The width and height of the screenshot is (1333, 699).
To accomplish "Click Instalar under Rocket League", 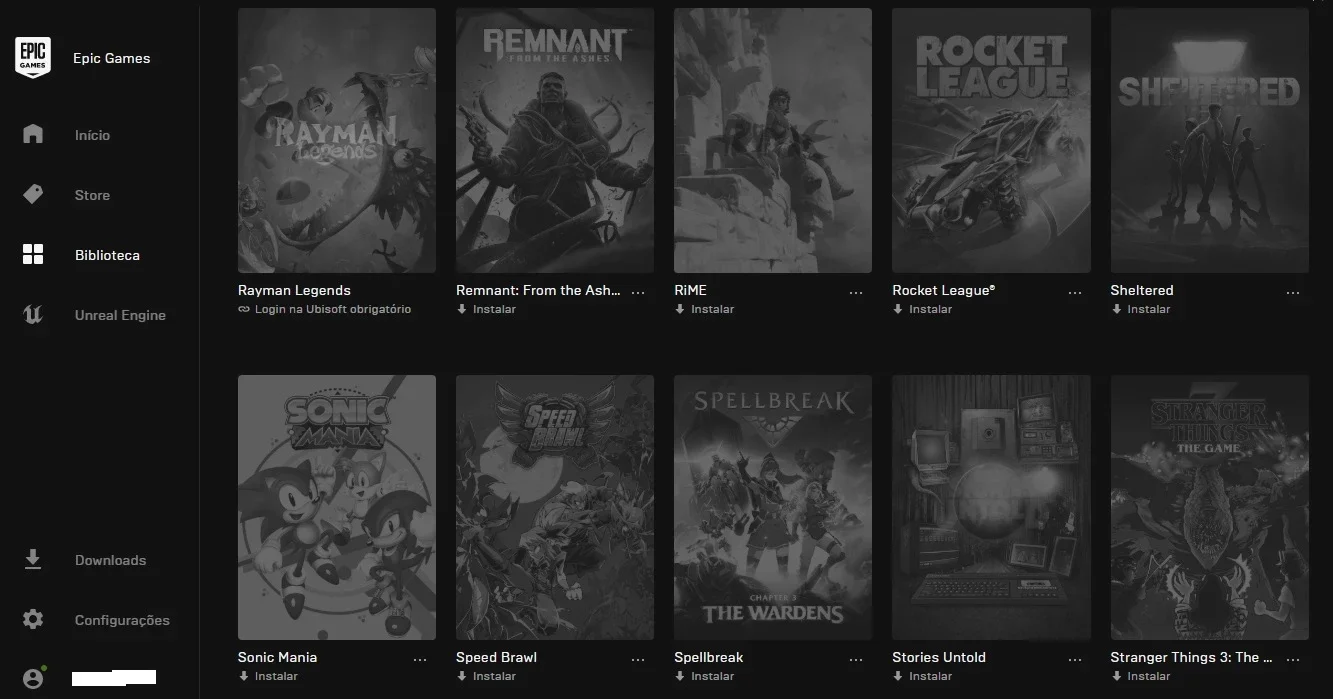I will click(x=930, y=309).
